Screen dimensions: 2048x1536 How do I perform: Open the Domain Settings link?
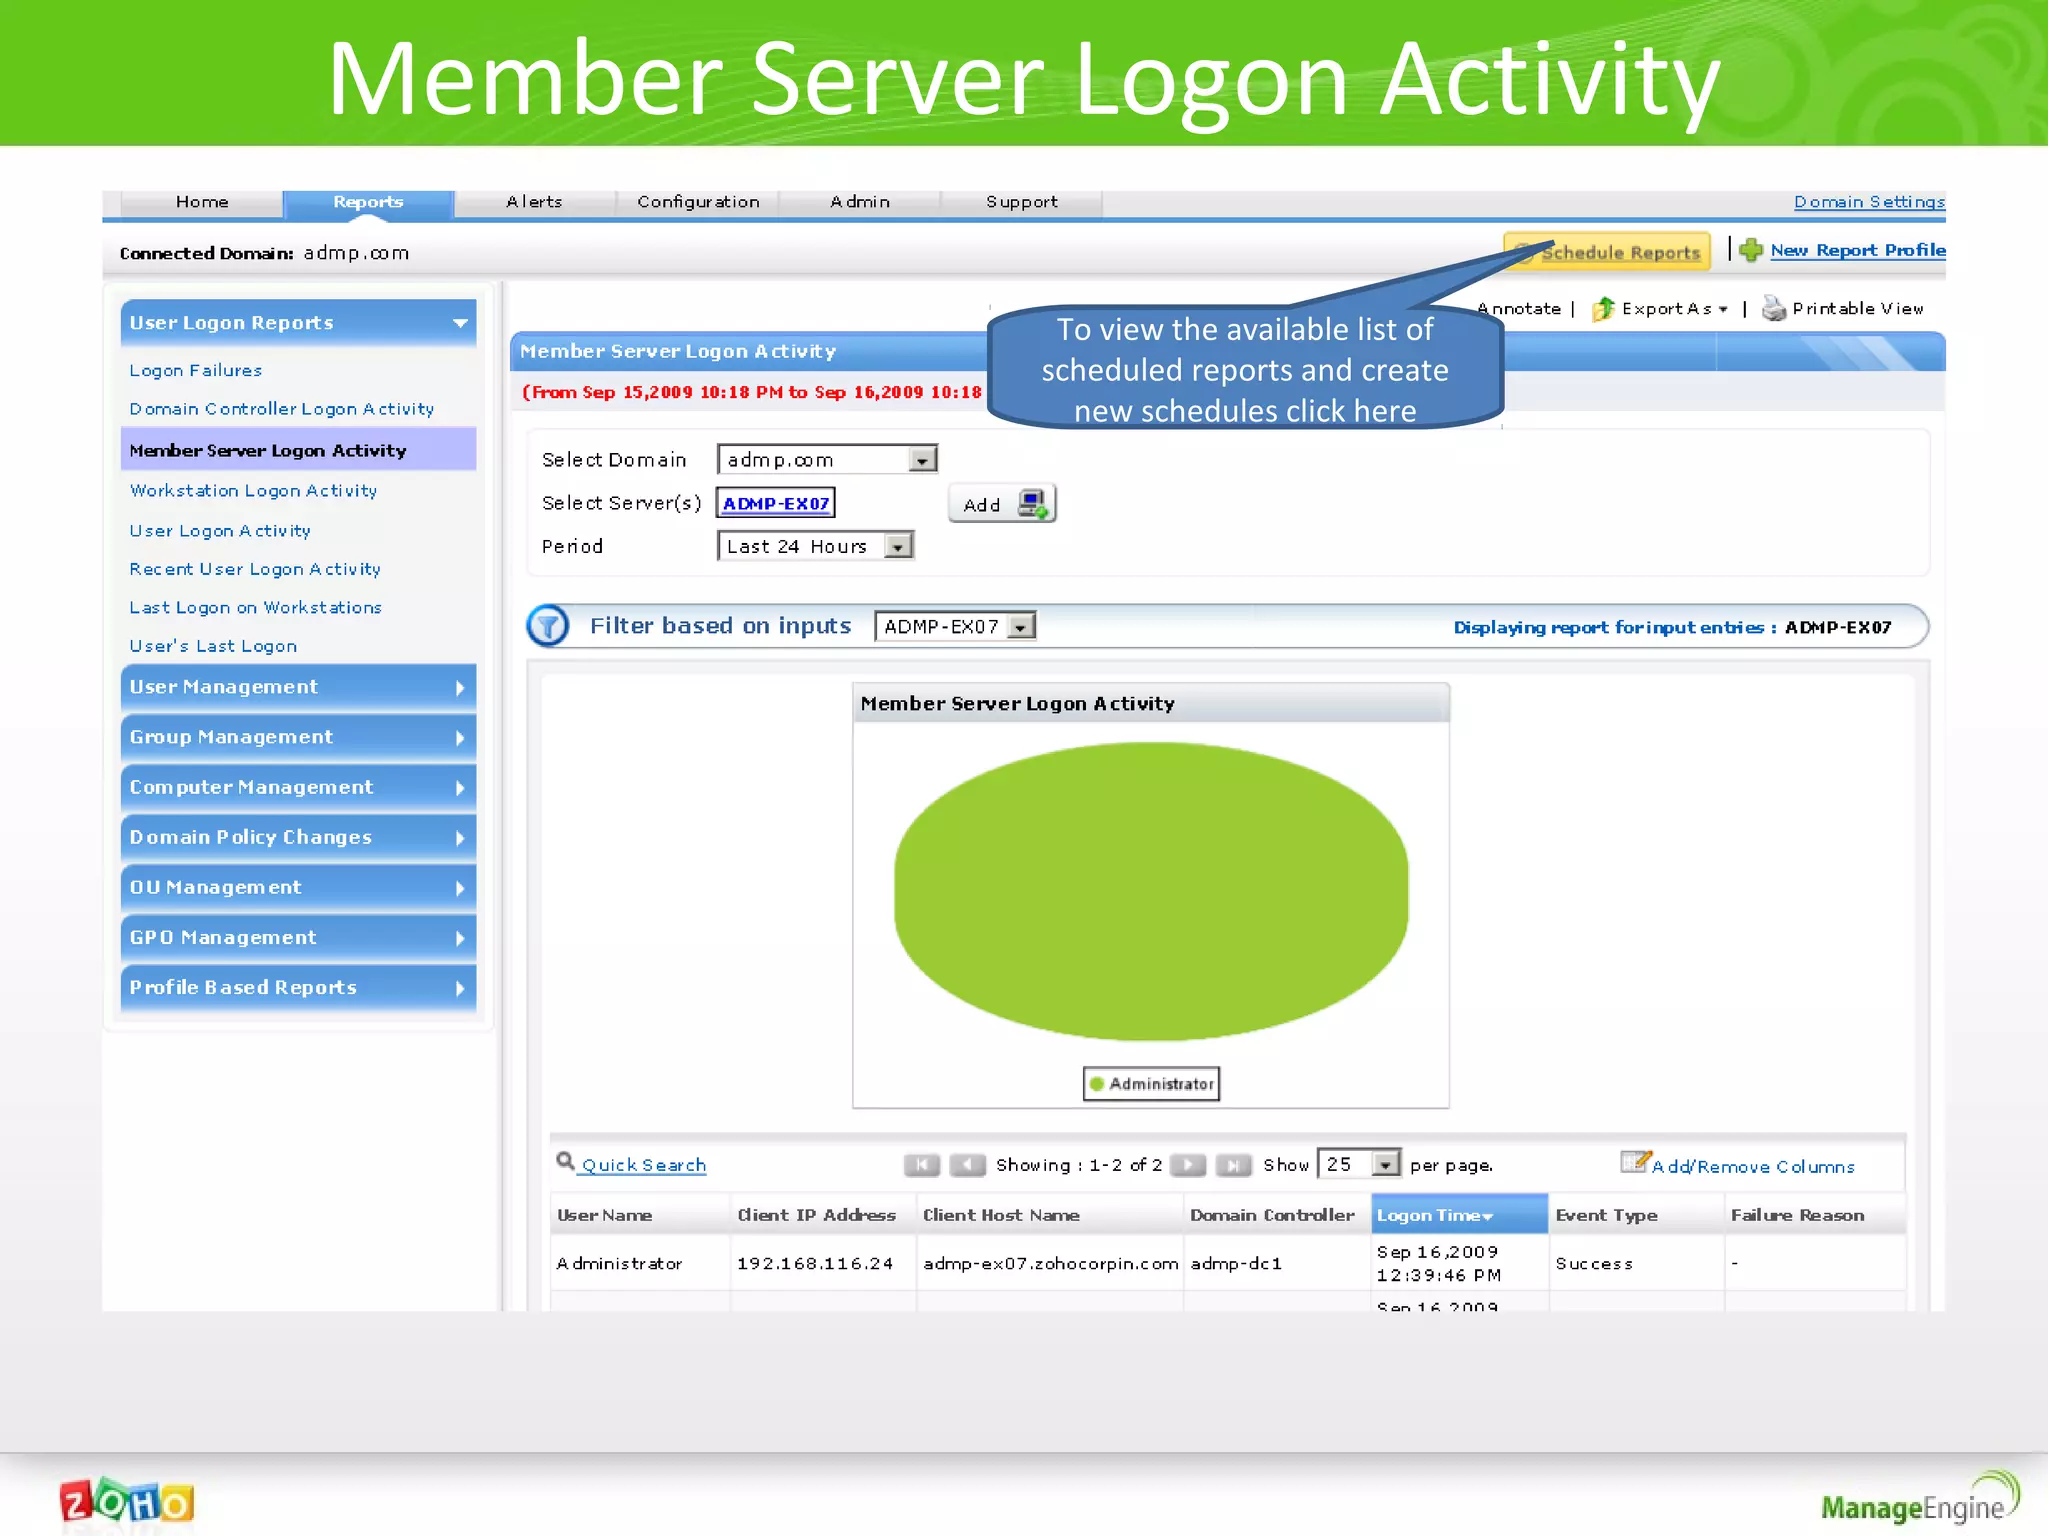[1869, 202]
